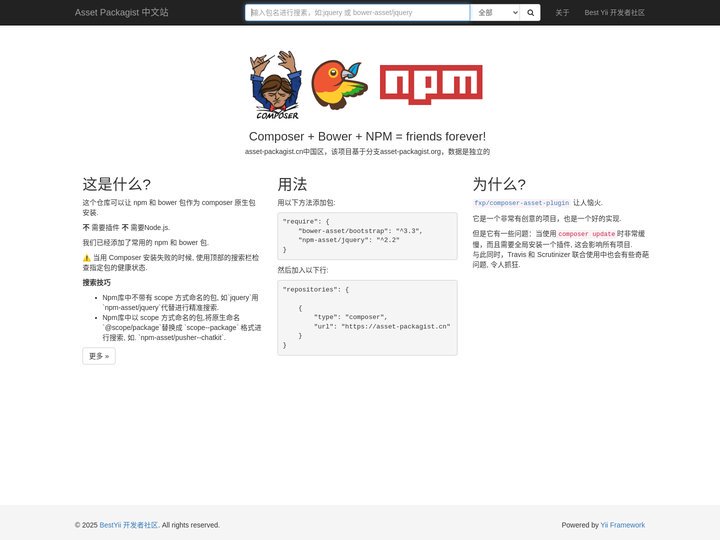Image resolution: width=720 pixels, height=540 pixels.
Task: Click the 这是什么? heading
Action: 117,184
